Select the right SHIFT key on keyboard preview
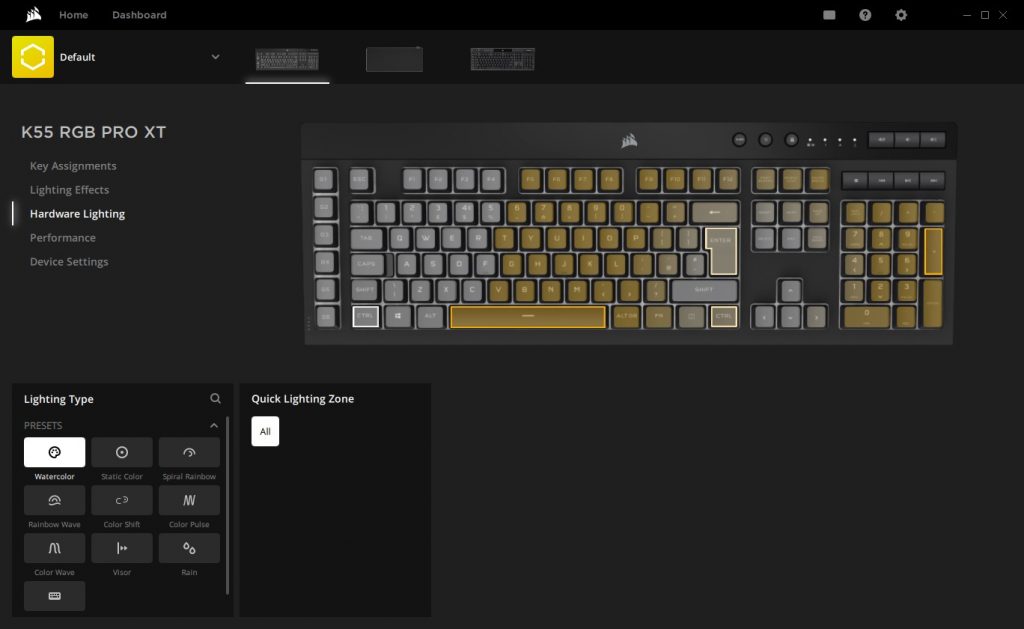 [704, 290]
